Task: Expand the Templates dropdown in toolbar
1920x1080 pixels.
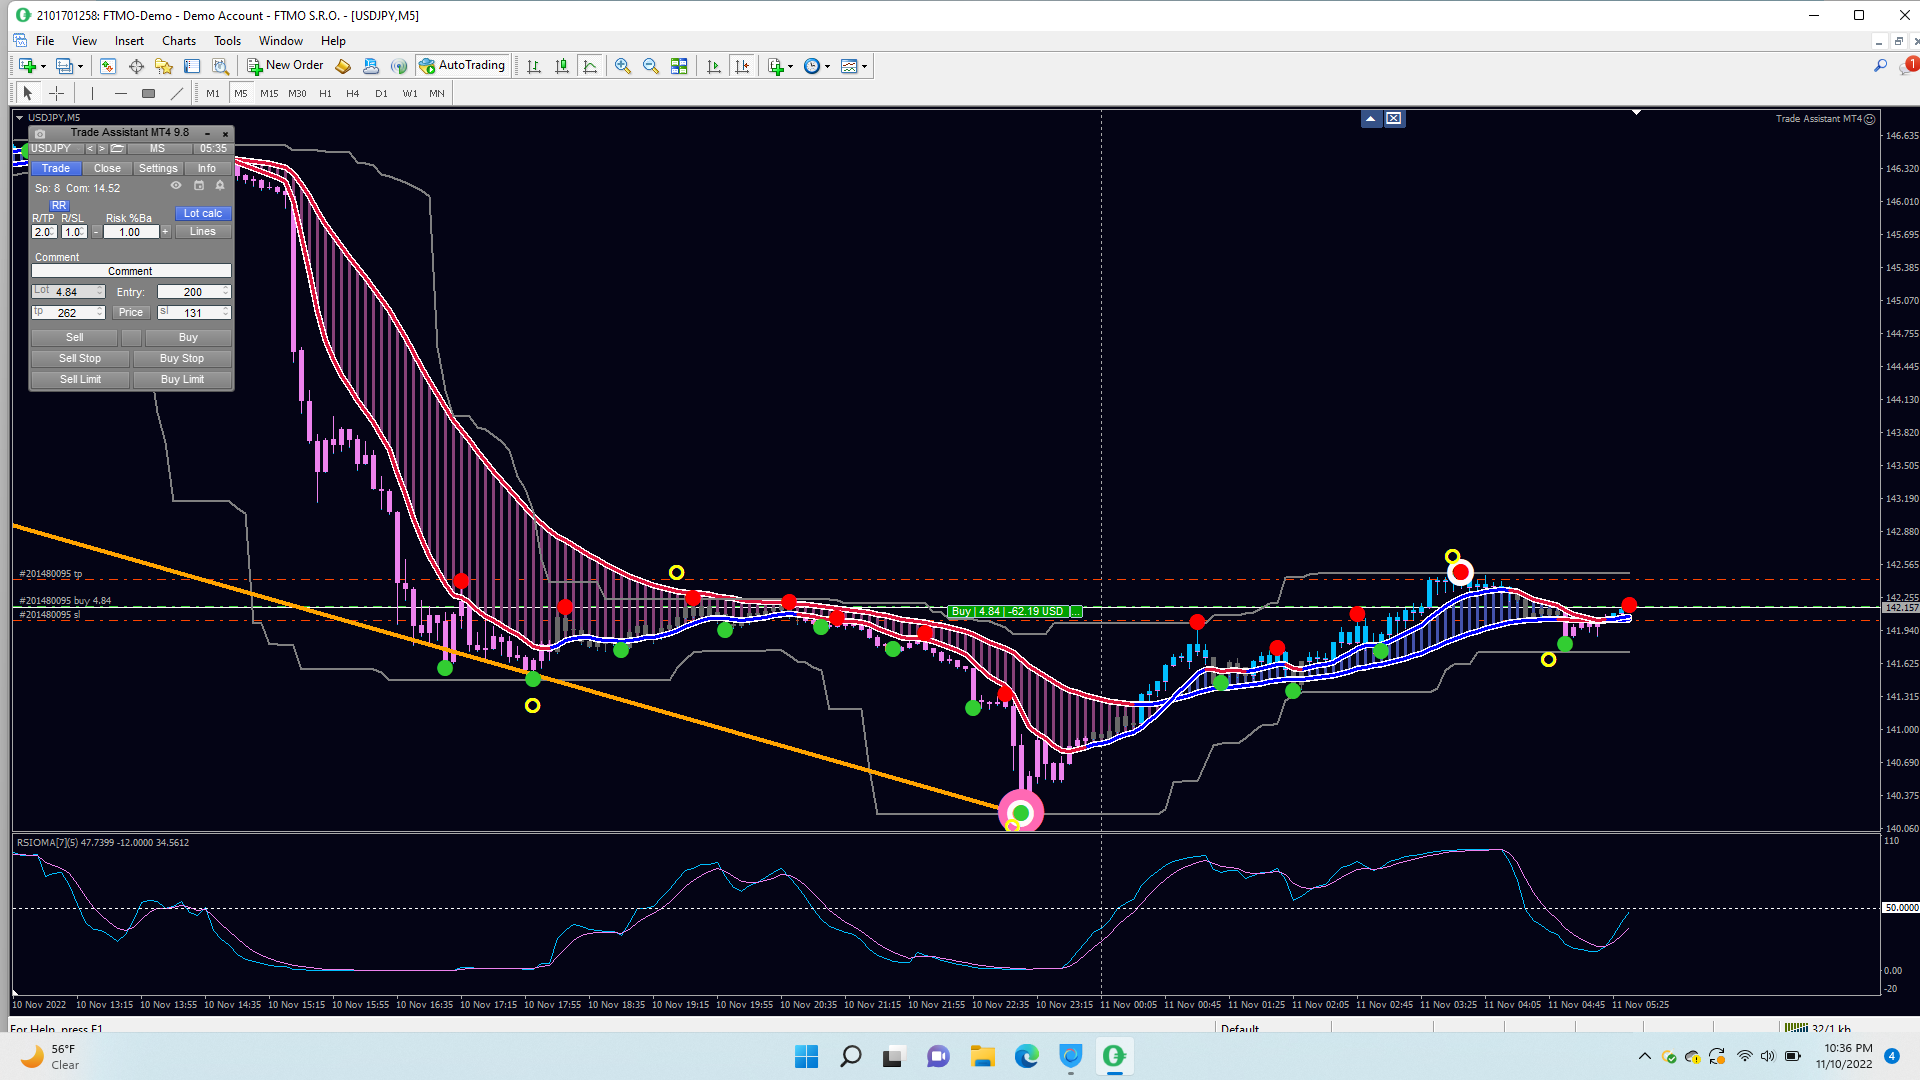Action: pyautogui.click(x=864, y=67)
